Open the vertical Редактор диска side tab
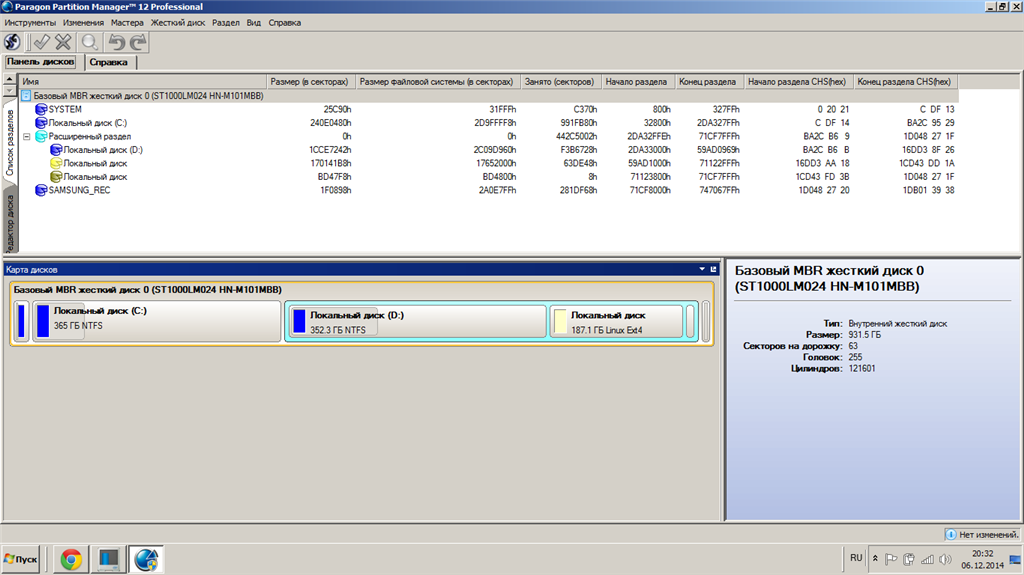Screen dimensions: 1024x575 [10, 222]
